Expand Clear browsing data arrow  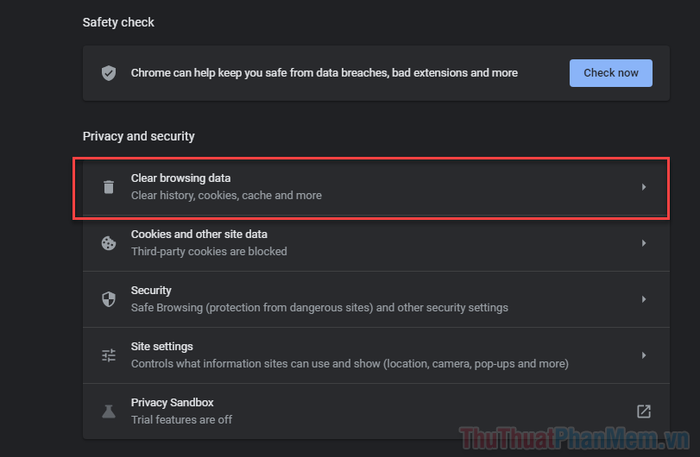(643, 187)
